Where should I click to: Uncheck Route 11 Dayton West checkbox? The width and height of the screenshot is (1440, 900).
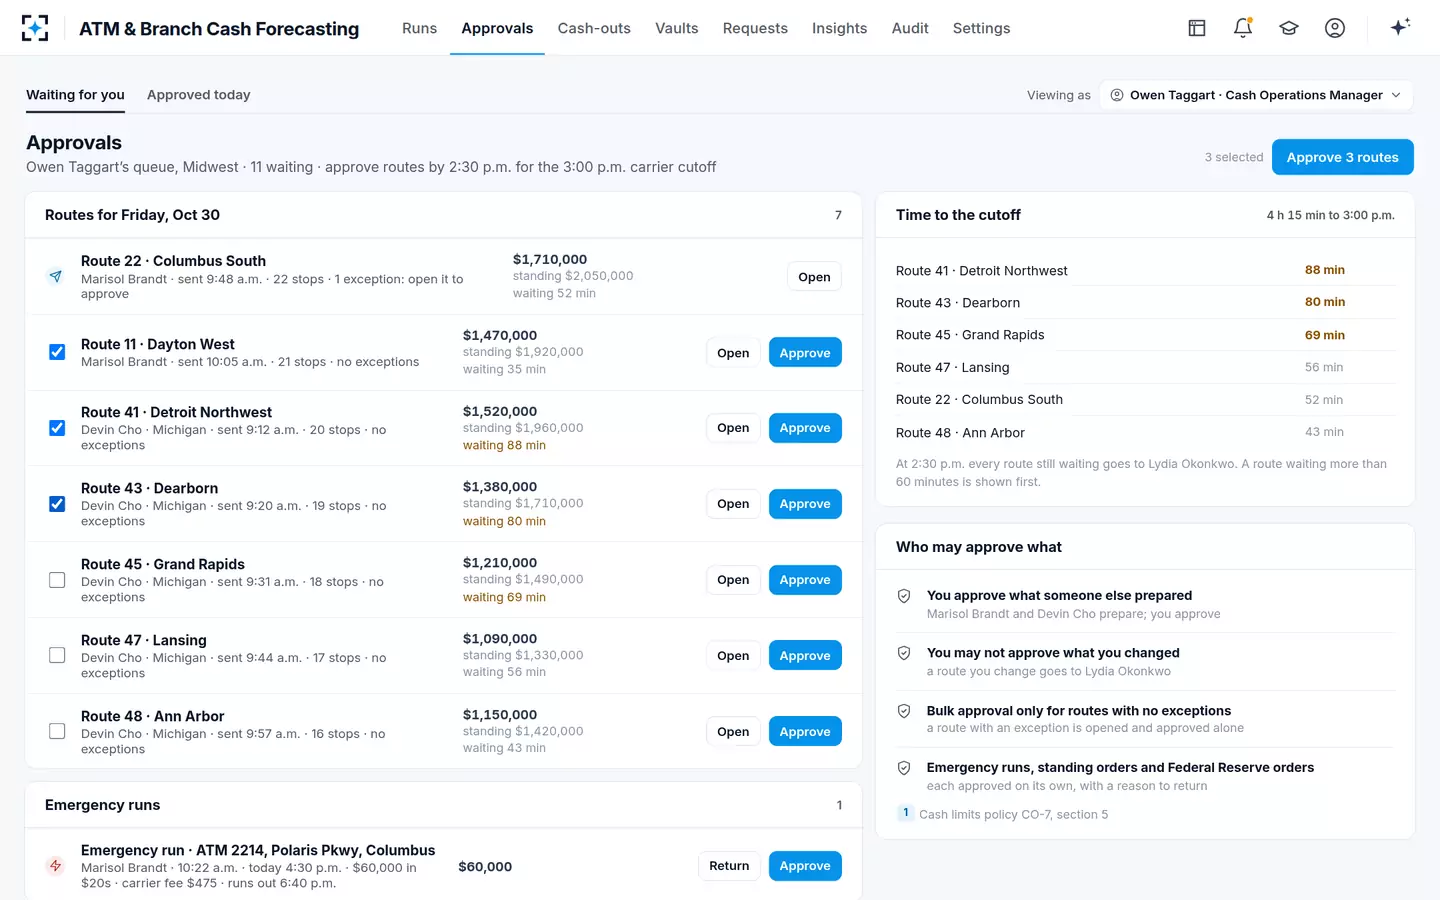(x=57, y=352)
